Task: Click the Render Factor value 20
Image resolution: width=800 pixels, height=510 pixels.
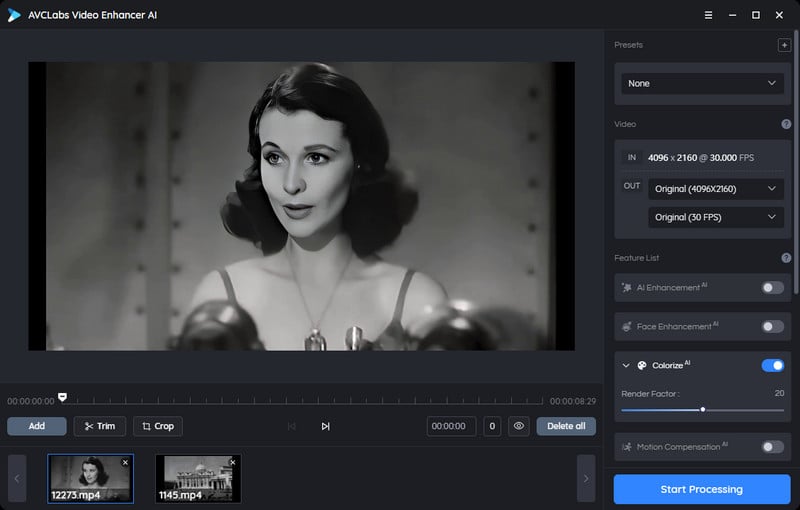Action: tap(779, 393)
